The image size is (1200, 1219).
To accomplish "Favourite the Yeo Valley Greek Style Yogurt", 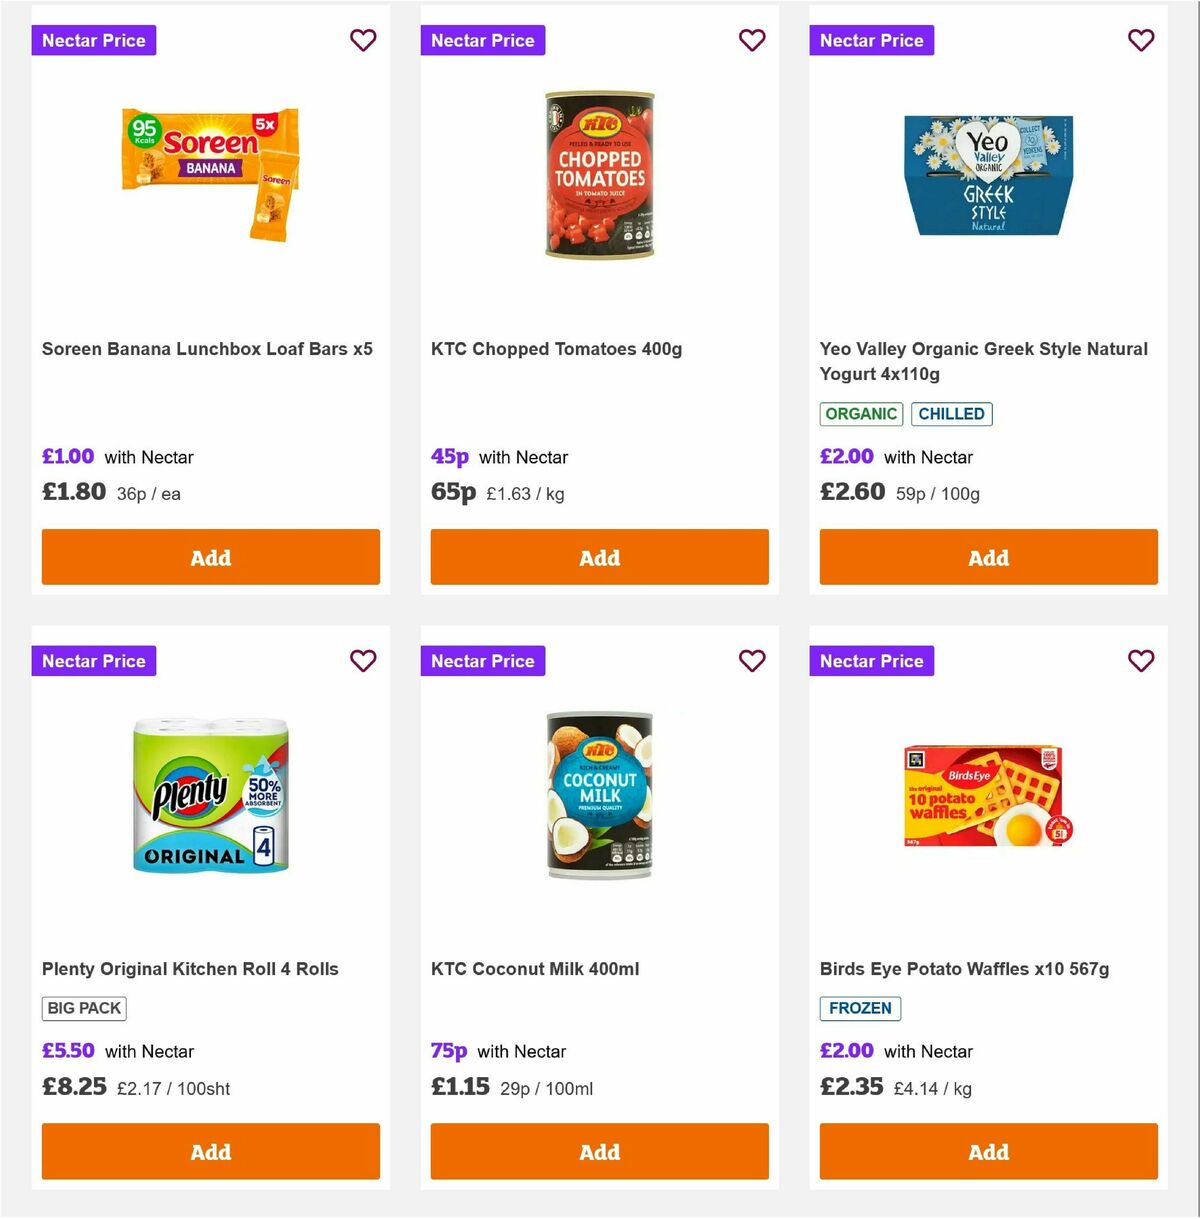I will 1141,40.
